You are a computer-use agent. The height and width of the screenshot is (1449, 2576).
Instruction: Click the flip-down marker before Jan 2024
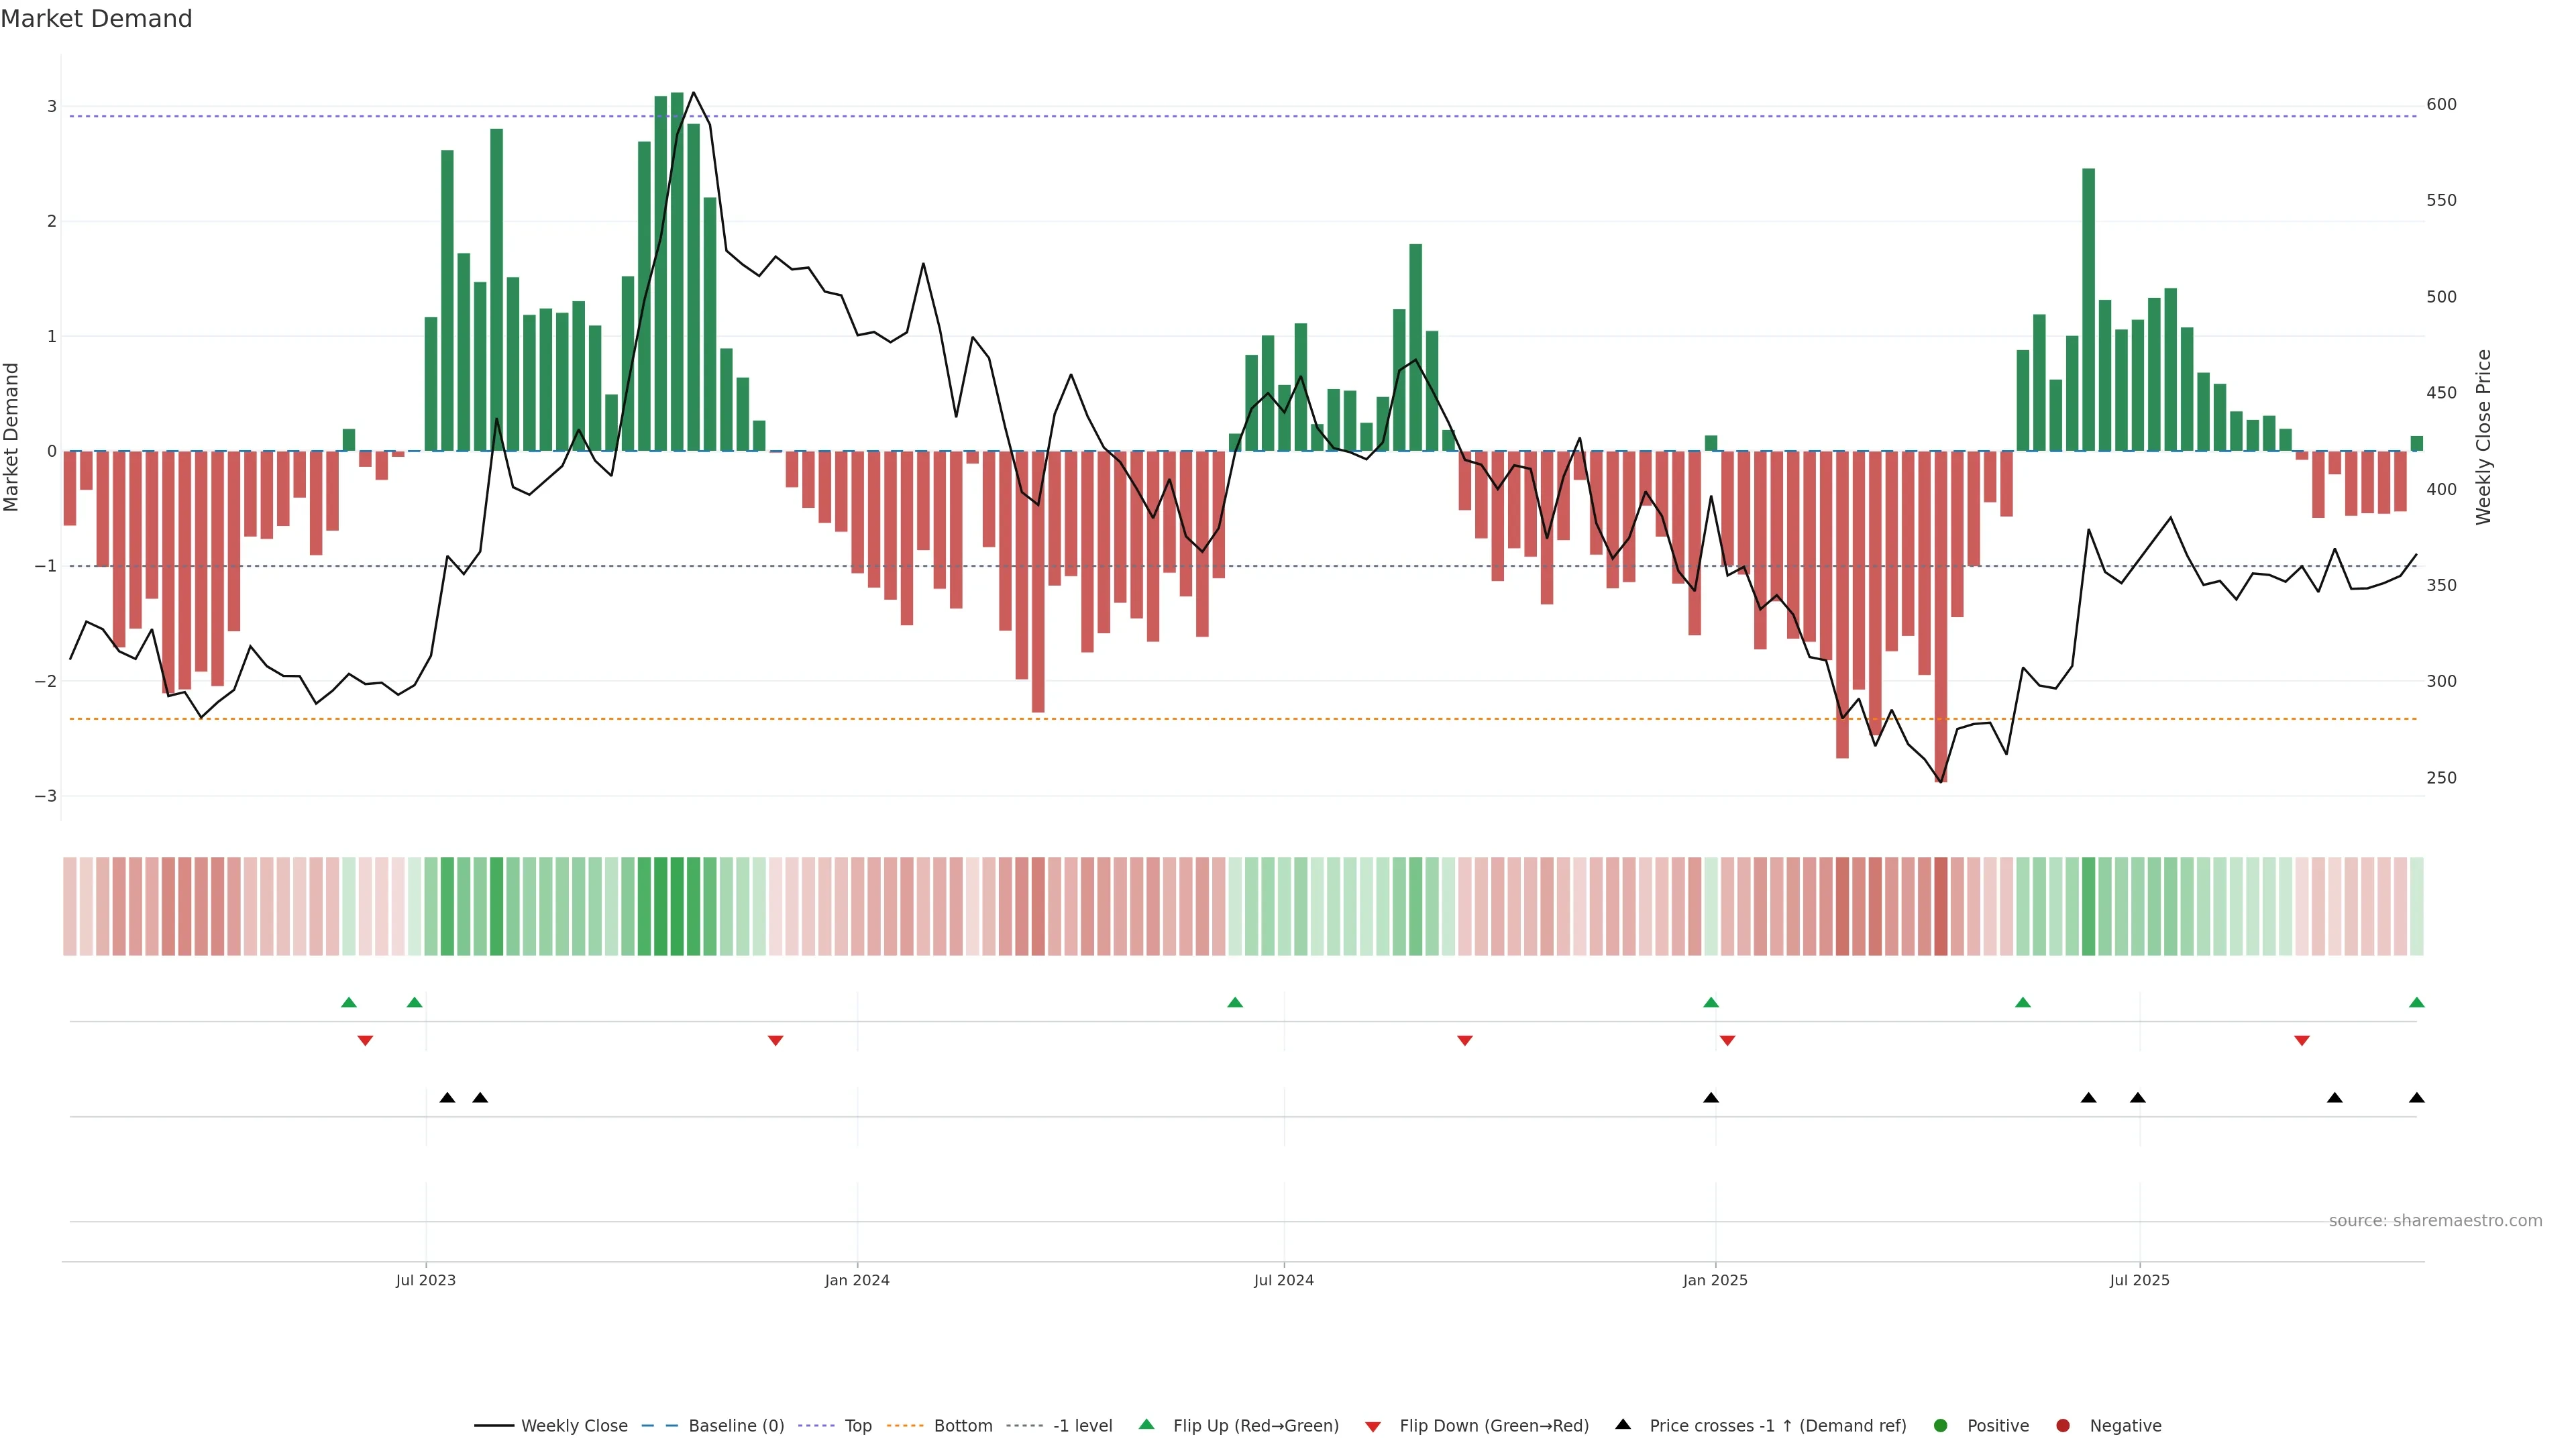[x=775, y=1041]
